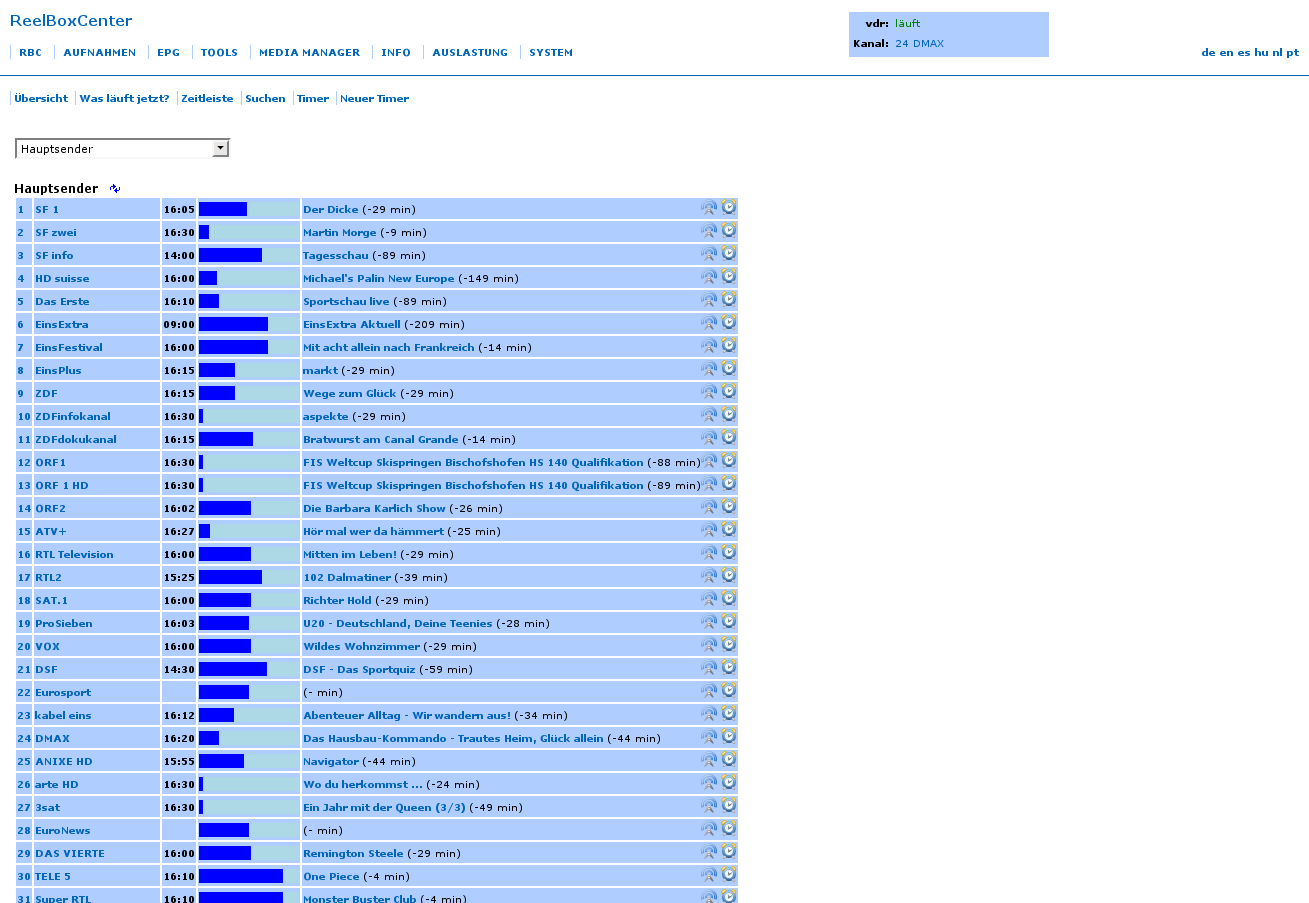Tune to SAT.1 via antenna icon
The height and width of the screenshot is (903, 1309).
709,599
